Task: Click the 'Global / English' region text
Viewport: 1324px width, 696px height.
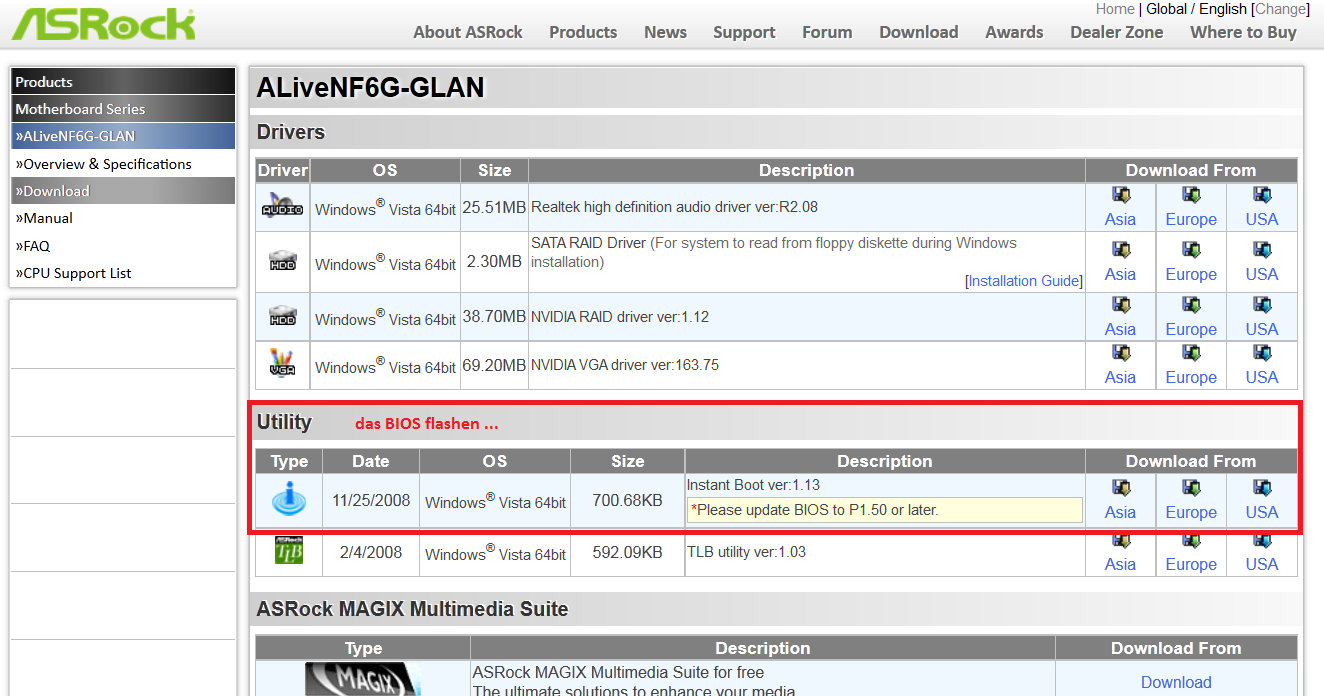Action: (x=1196, y=9)
